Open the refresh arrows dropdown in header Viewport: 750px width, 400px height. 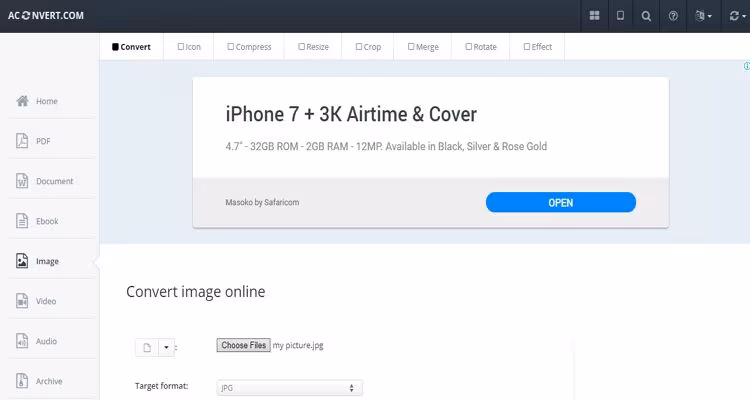coord(737,16)
